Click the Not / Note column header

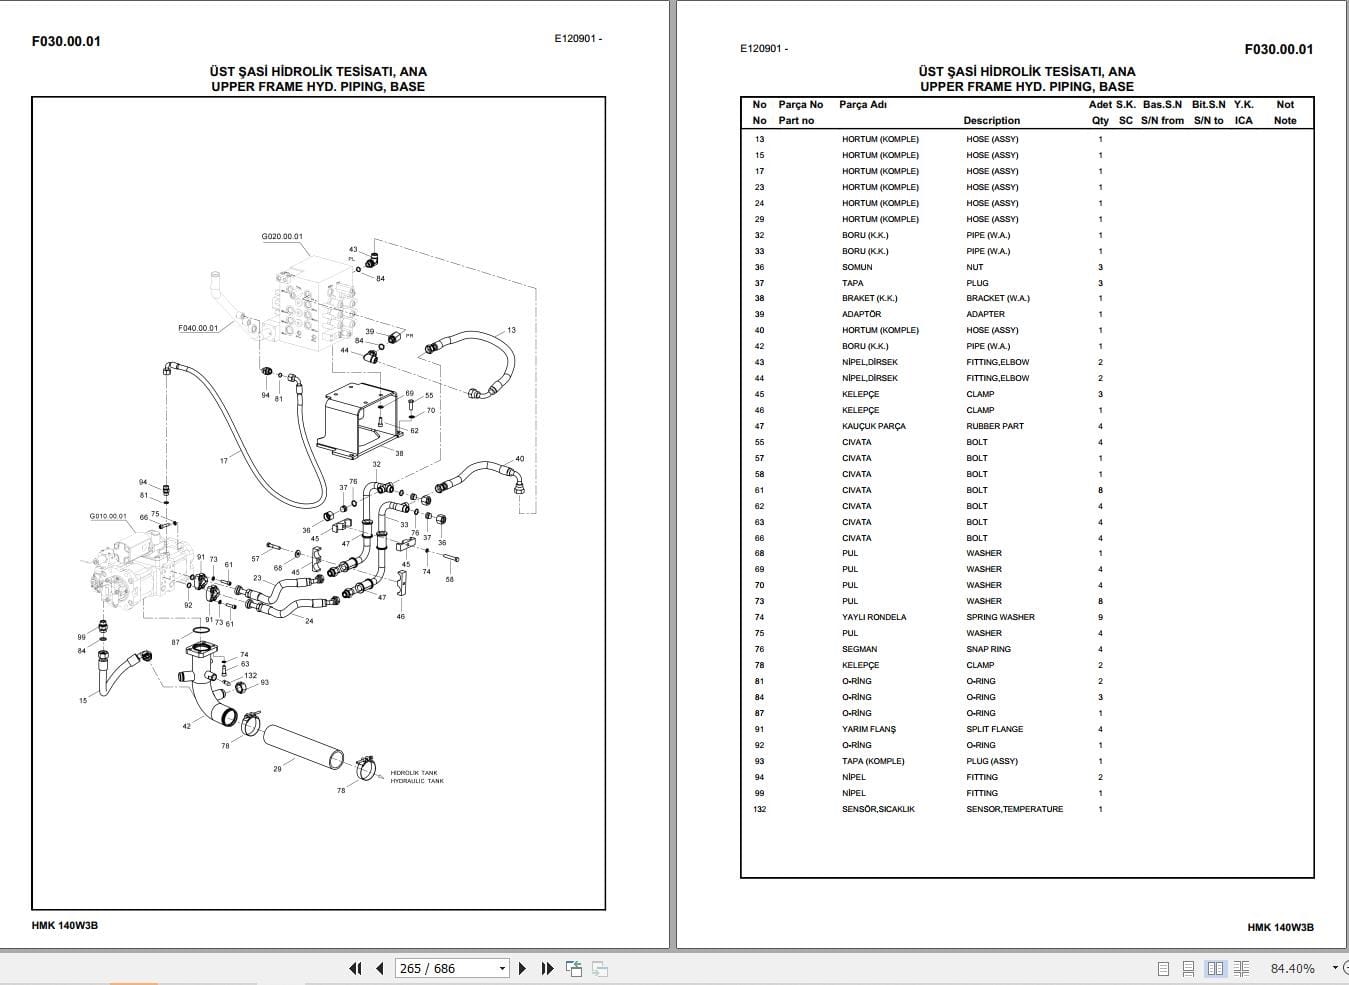pos(1285,112)
